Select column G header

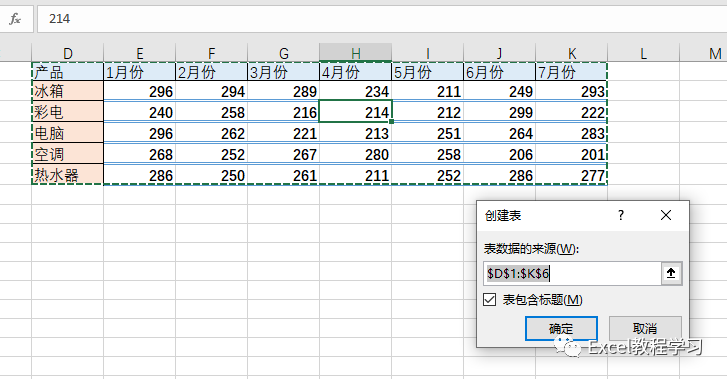(284, 53)
